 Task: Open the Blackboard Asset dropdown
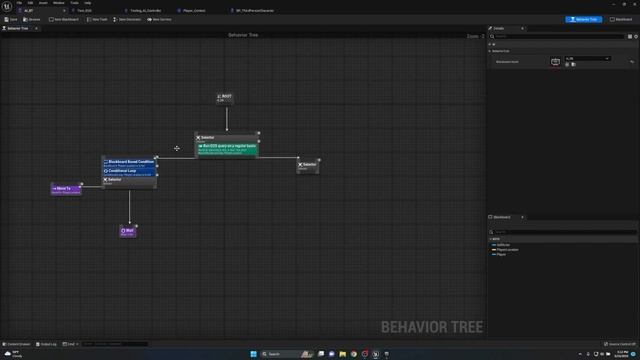587,59
